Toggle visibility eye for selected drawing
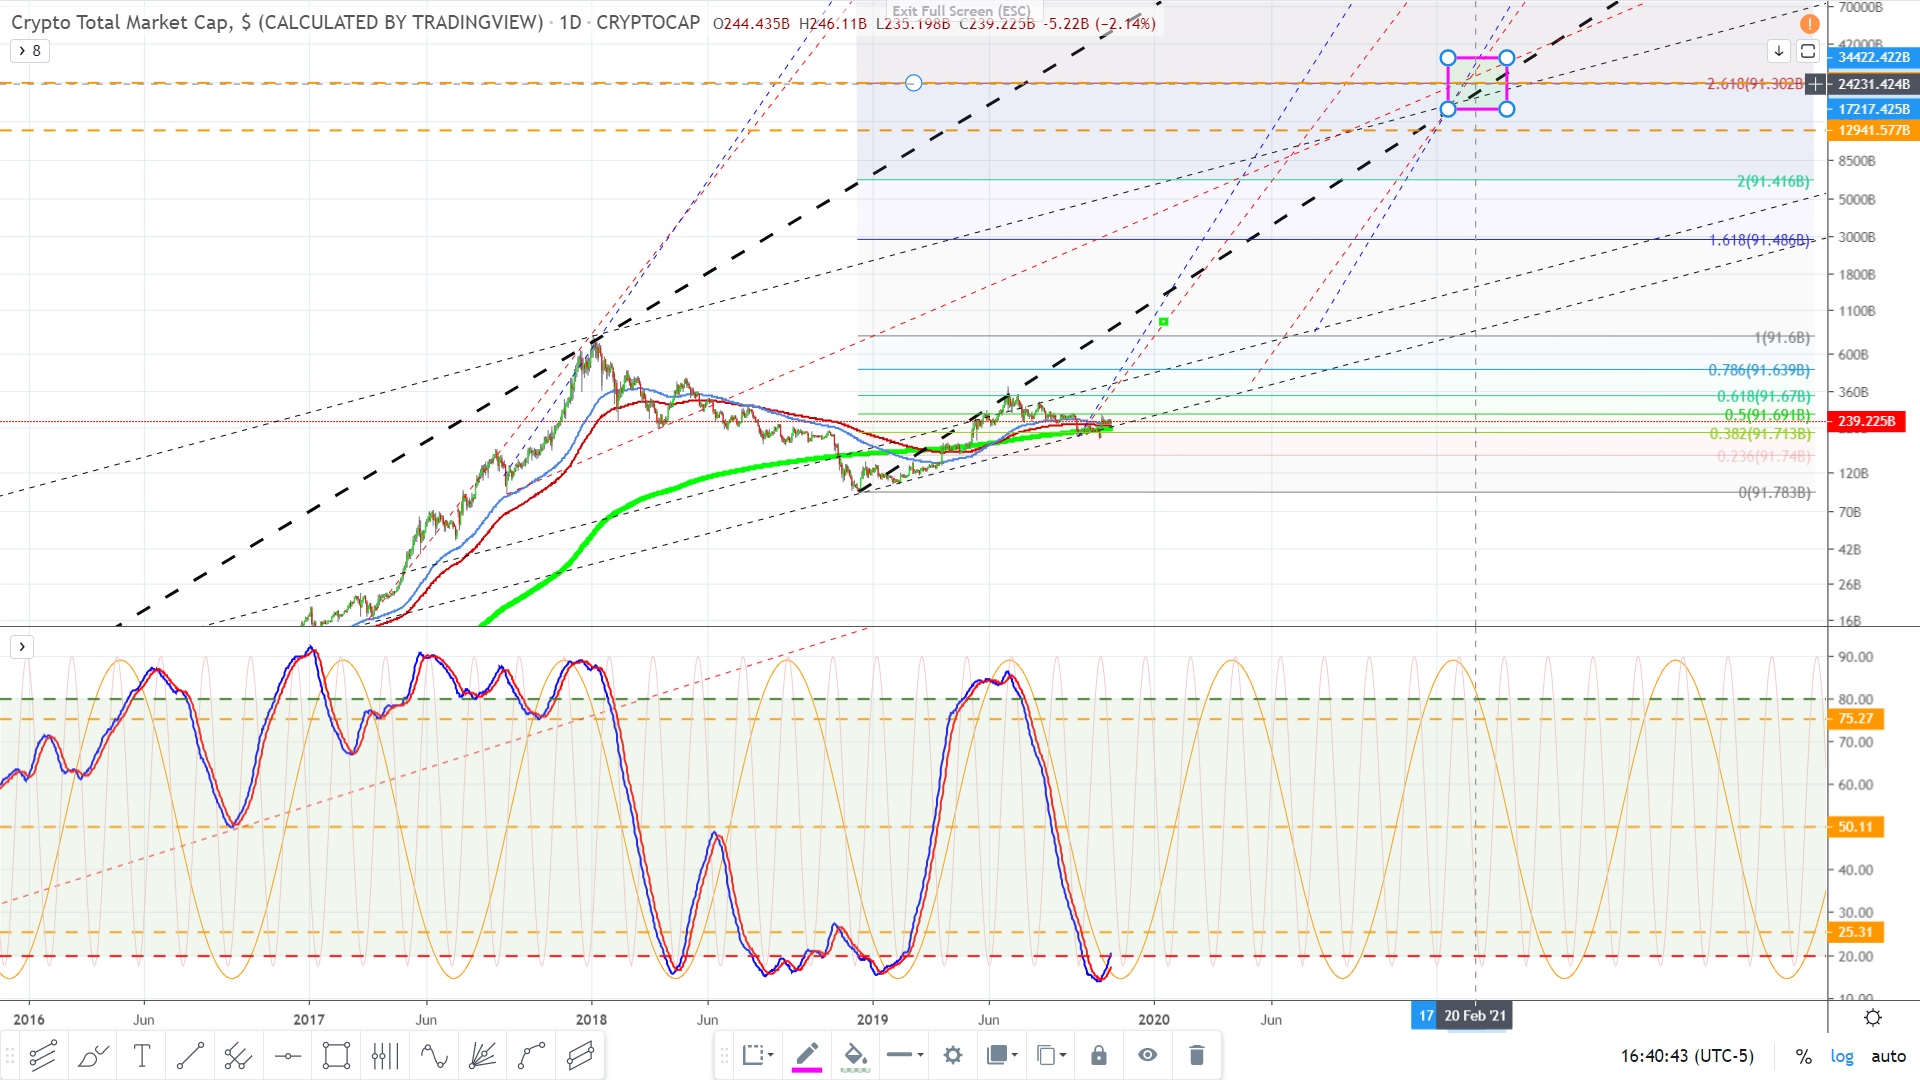 (1148, 1055)
